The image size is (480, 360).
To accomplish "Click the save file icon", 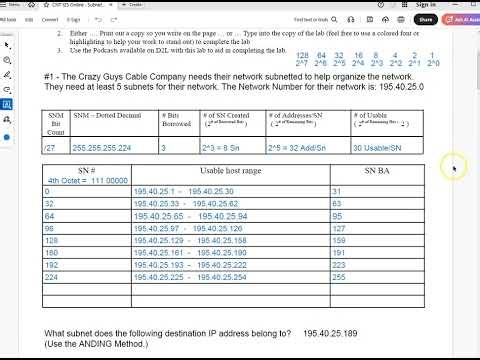I will click(370, 20).
